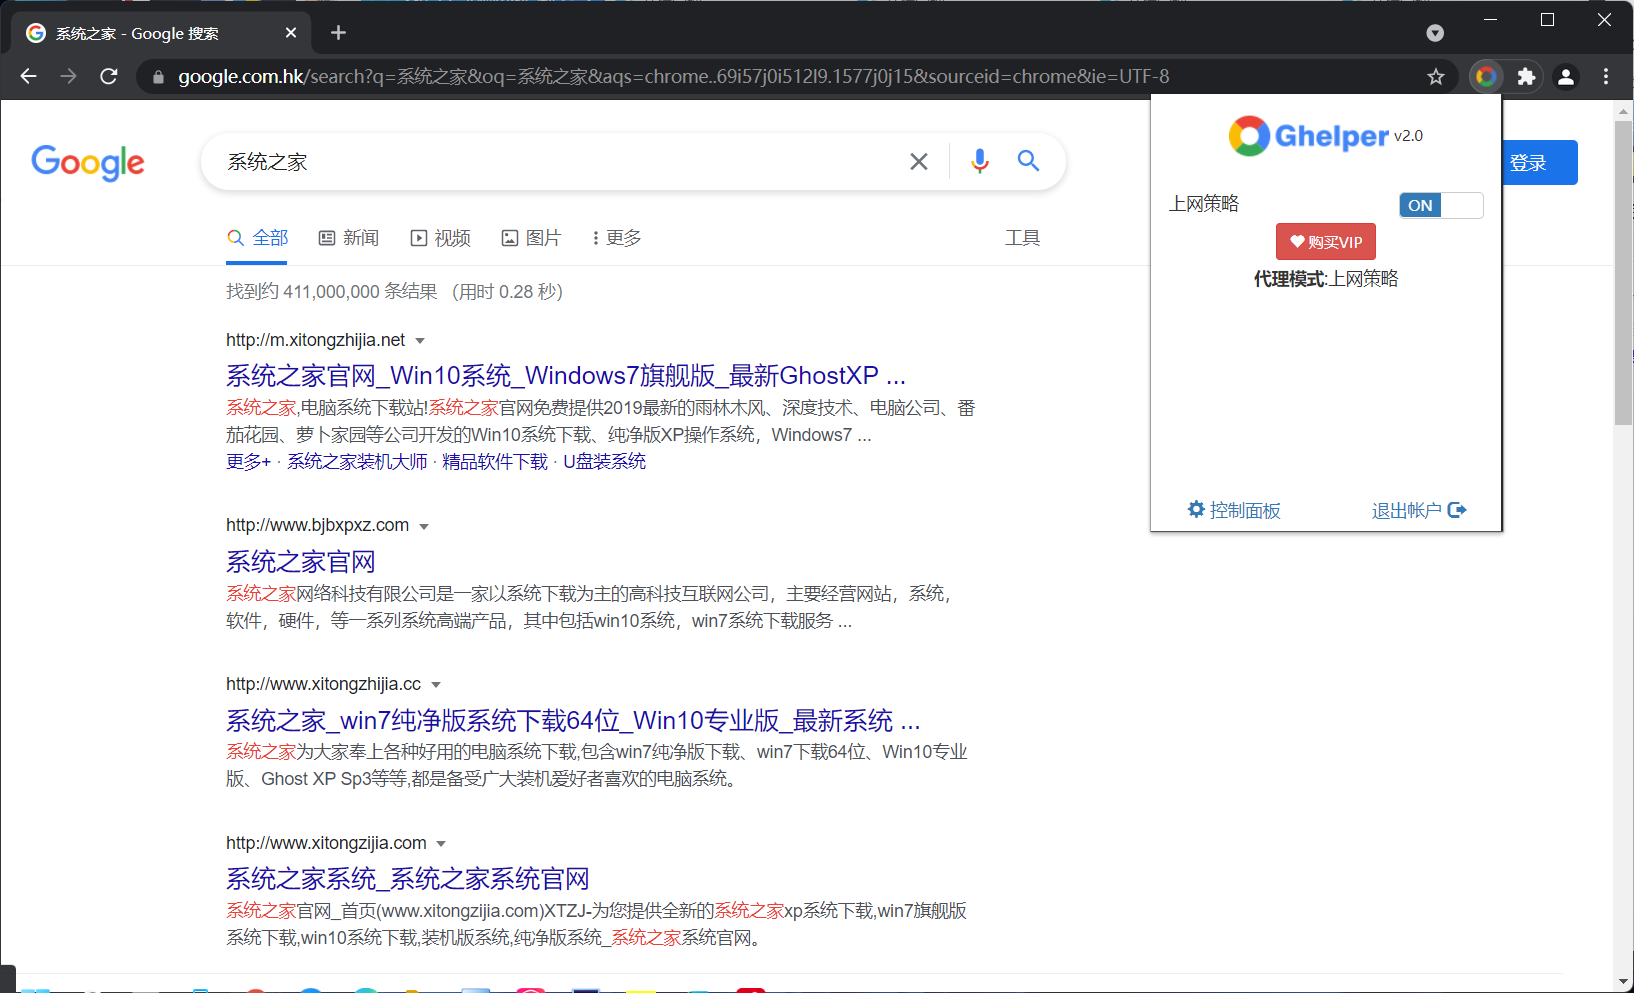Click the vertical page scrollbar thumb
Image resolution: width=1634 pixels, height=993 pixels.
1623,270
